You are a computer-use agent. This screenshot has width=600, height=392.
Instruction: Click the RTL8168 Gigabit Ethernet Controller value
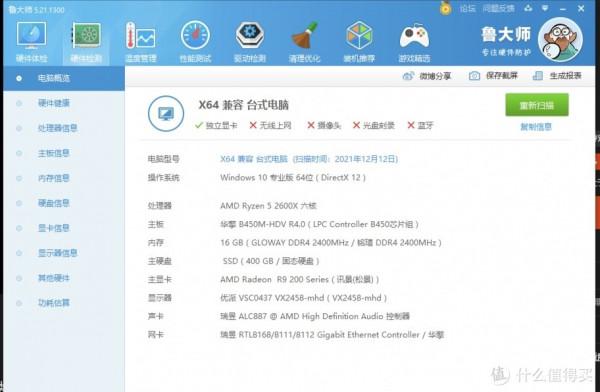point(332,335)
